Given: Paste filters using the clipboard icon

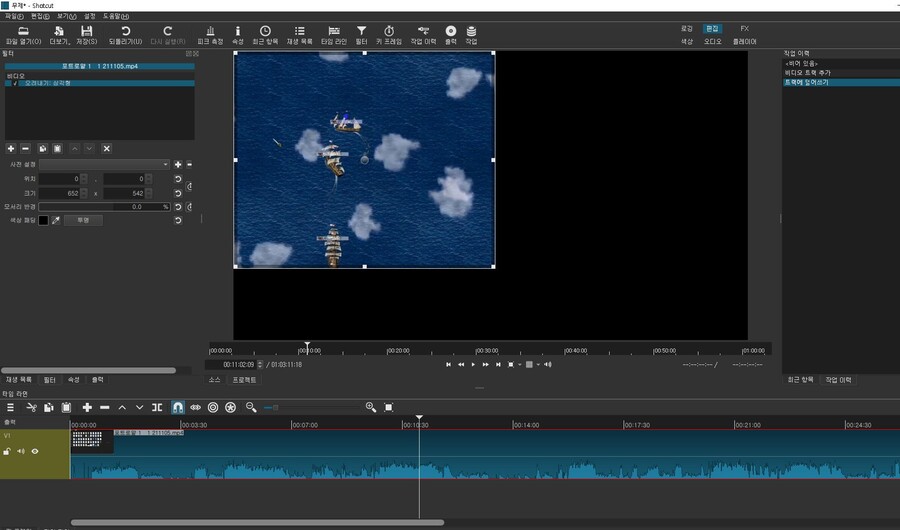Looking at the screenshot, I should click(57, 149).
